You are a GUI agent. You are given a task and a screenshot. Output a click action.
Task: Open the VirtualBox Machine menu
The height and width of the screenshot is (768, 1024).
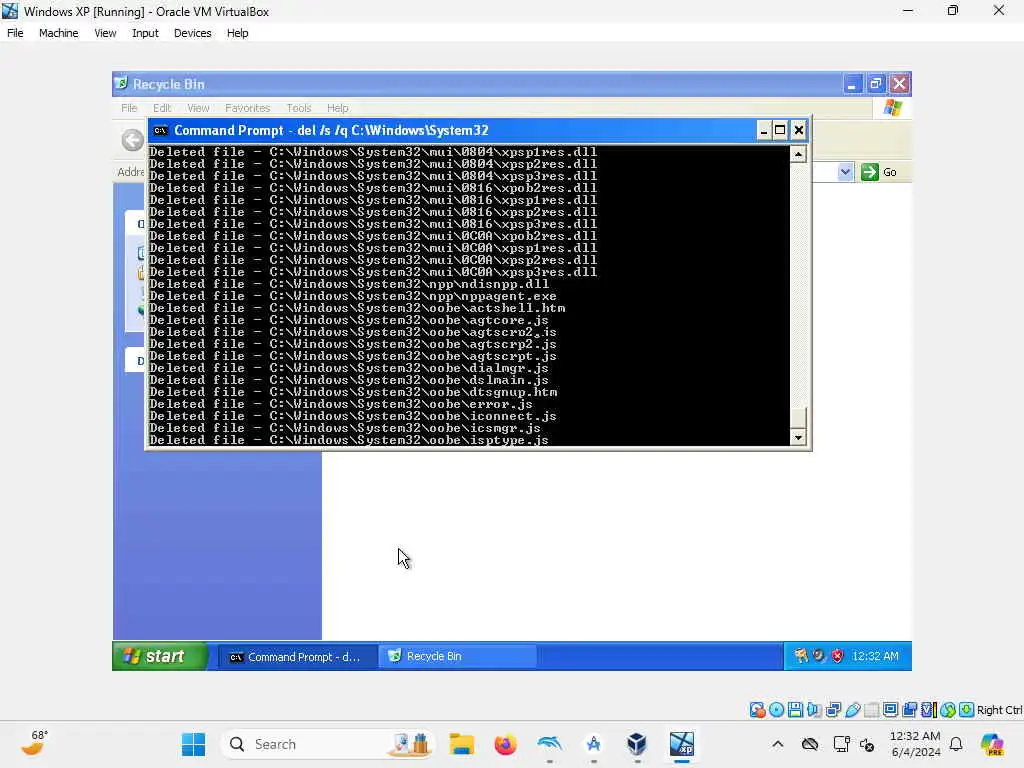click(x=58, y=33)
